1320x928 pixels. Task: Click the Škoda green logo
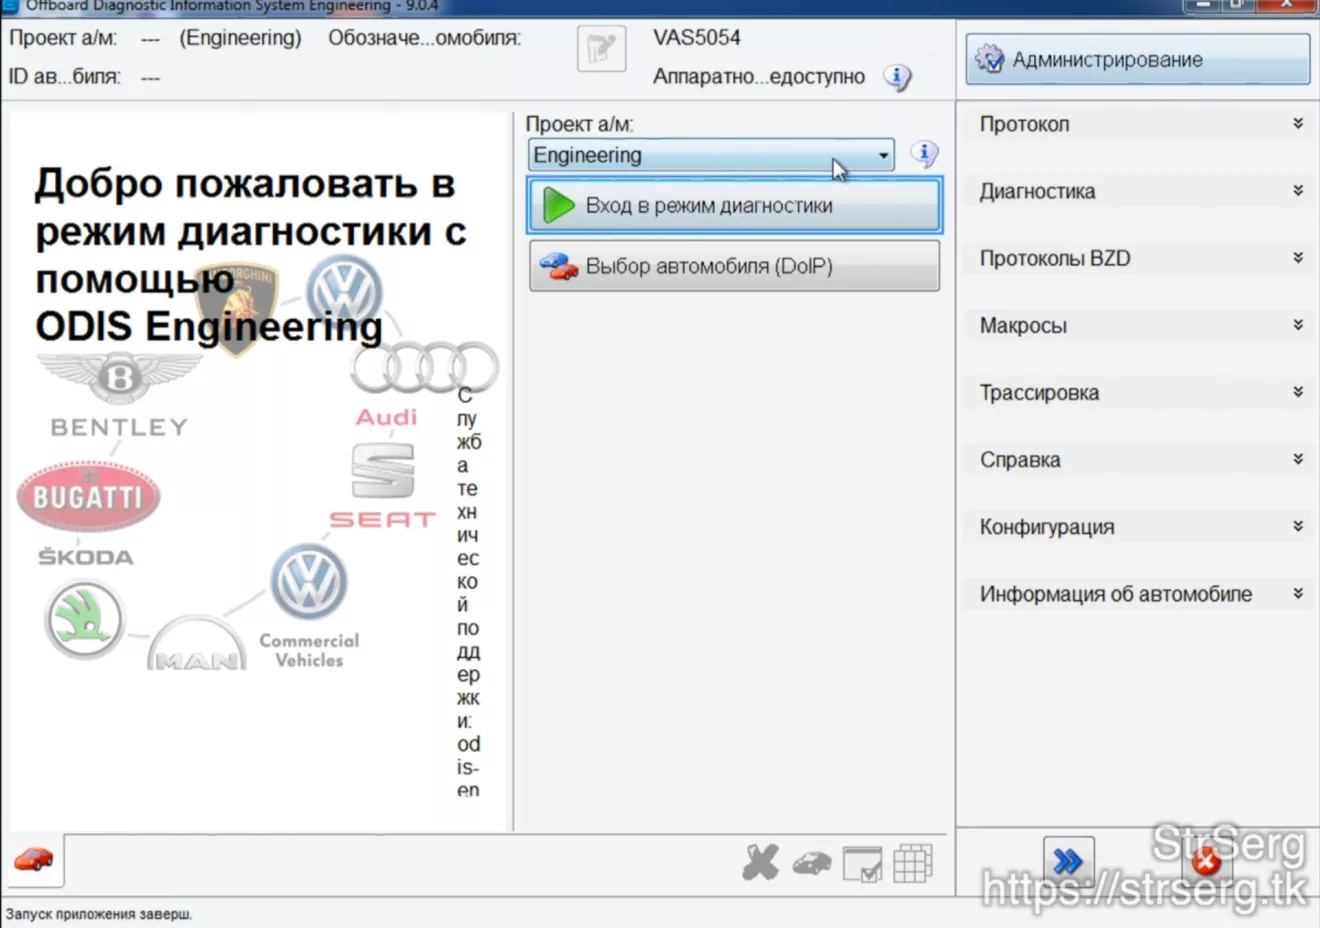tap(84, 620)
